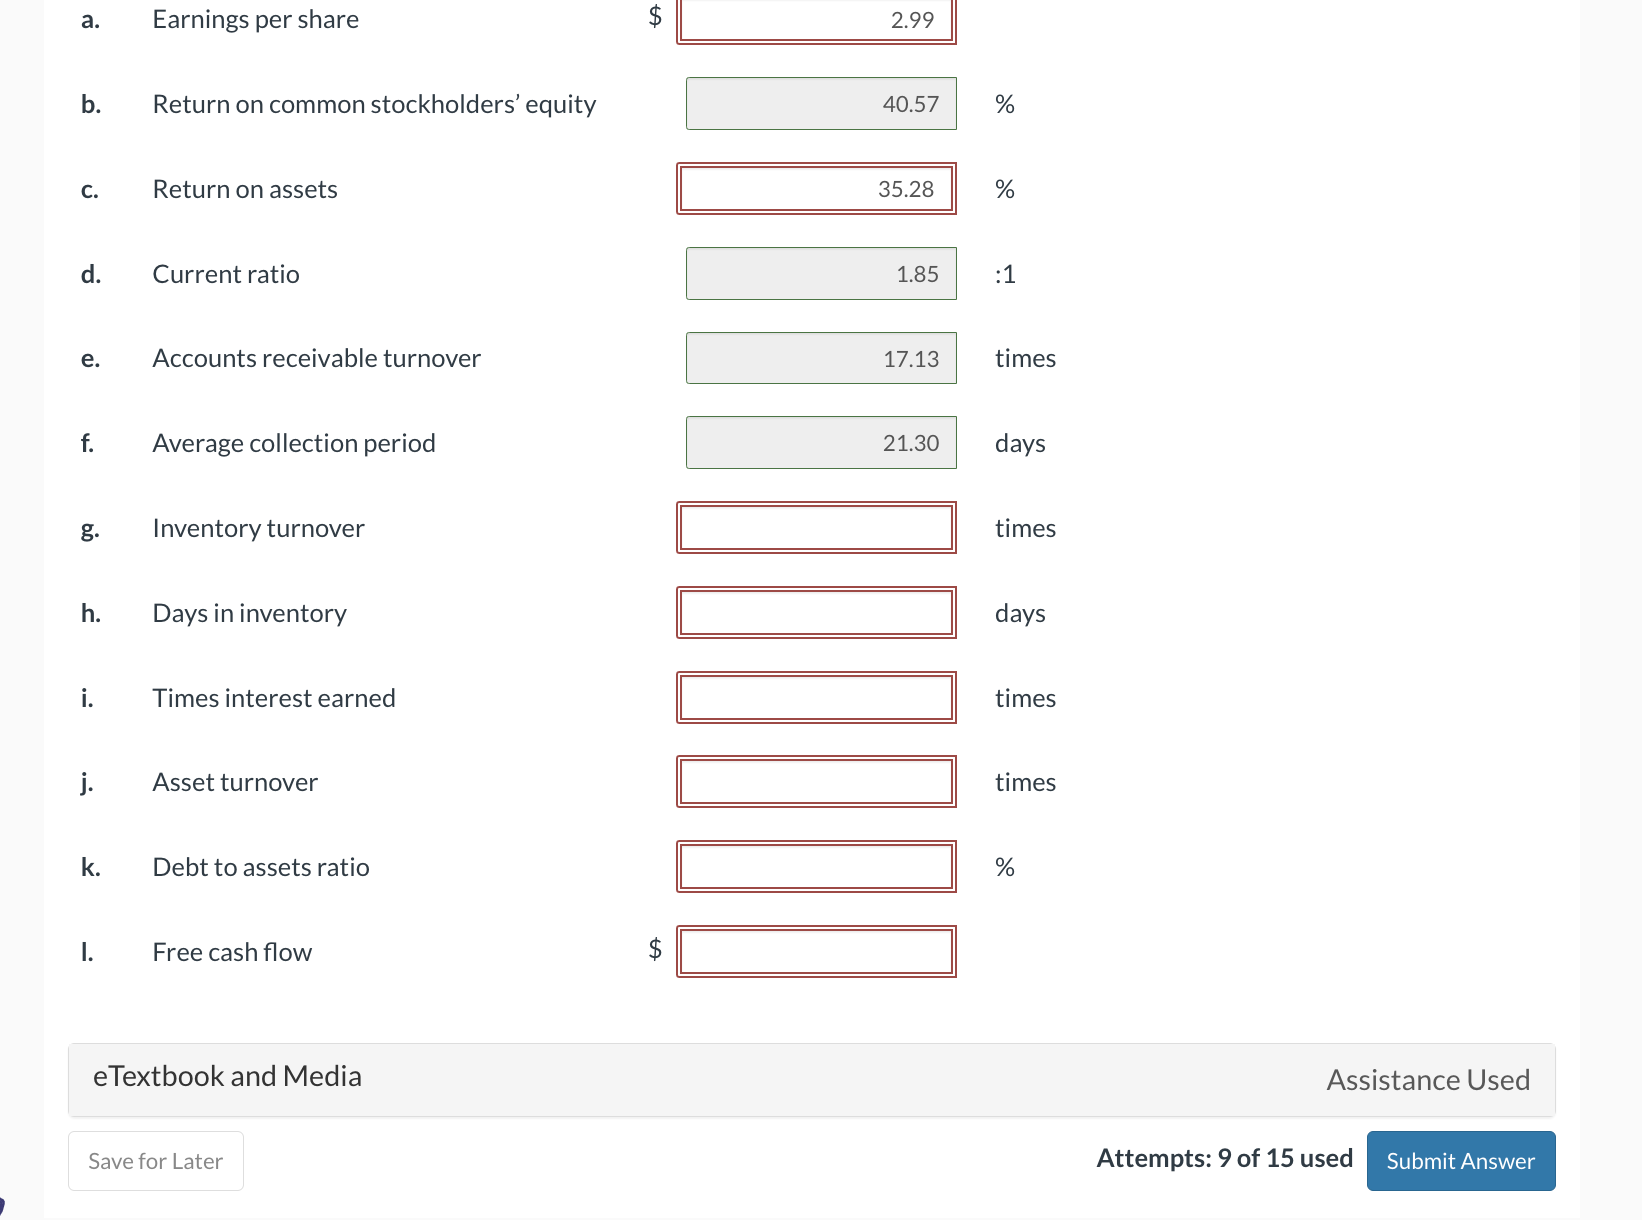Click the Earnings per share label

coord(255,18)
